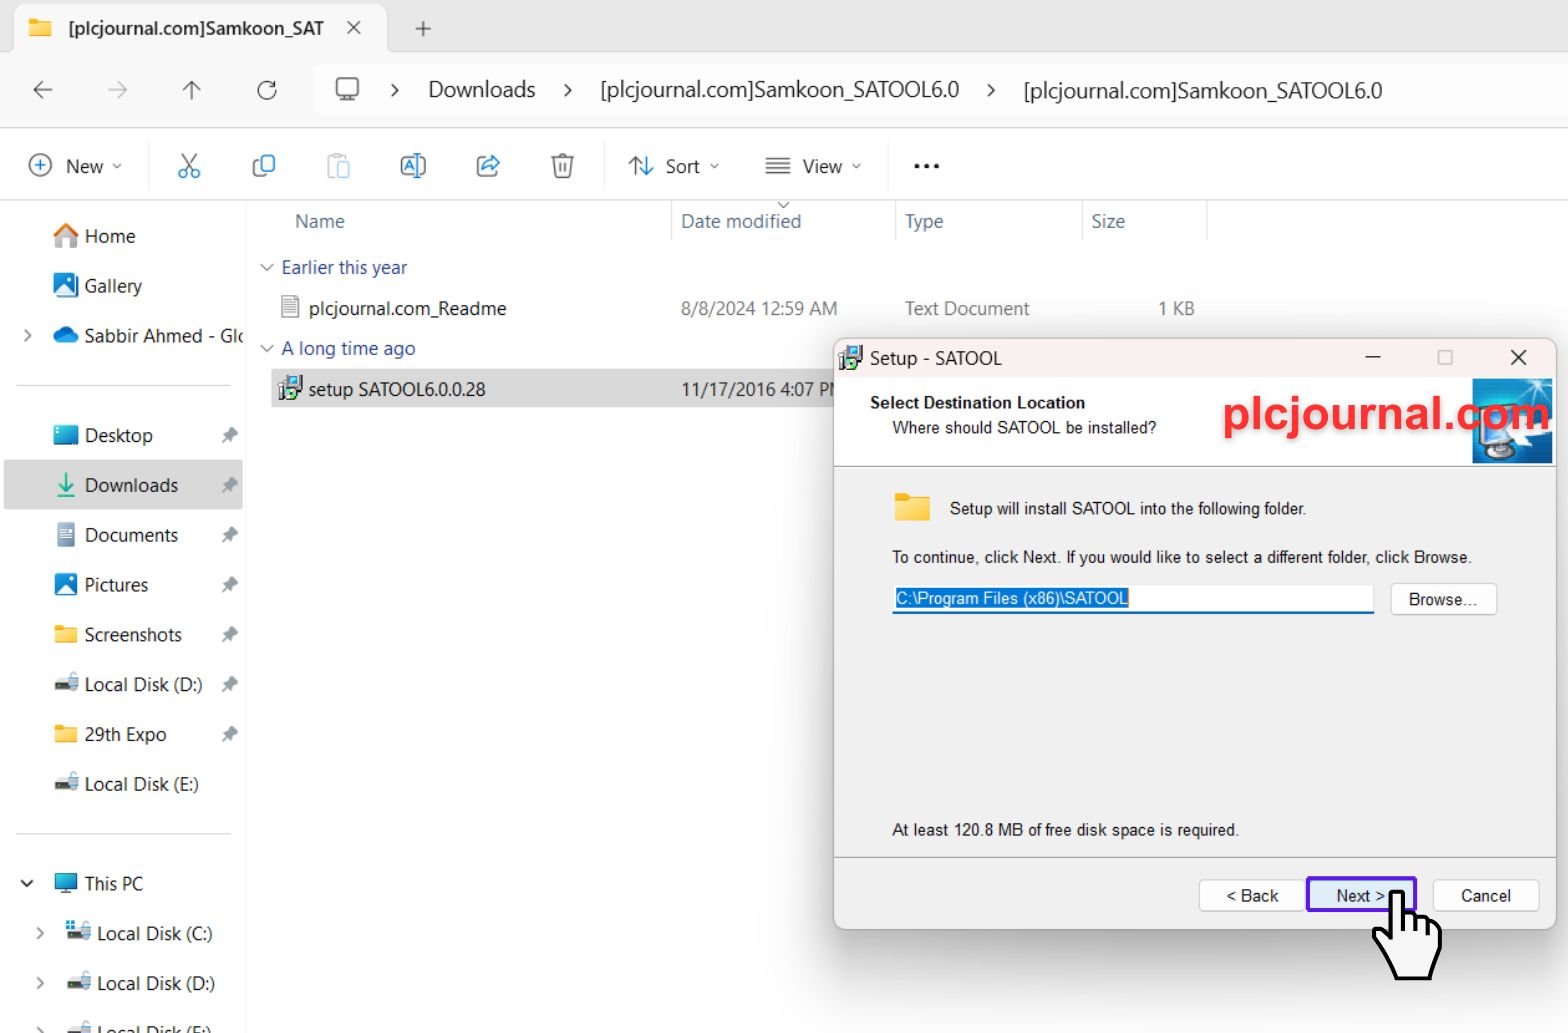Collapse the This PC tree node
This screenshot has width=1568, height=1033.
pyautogui.click(x=28, y=883)
